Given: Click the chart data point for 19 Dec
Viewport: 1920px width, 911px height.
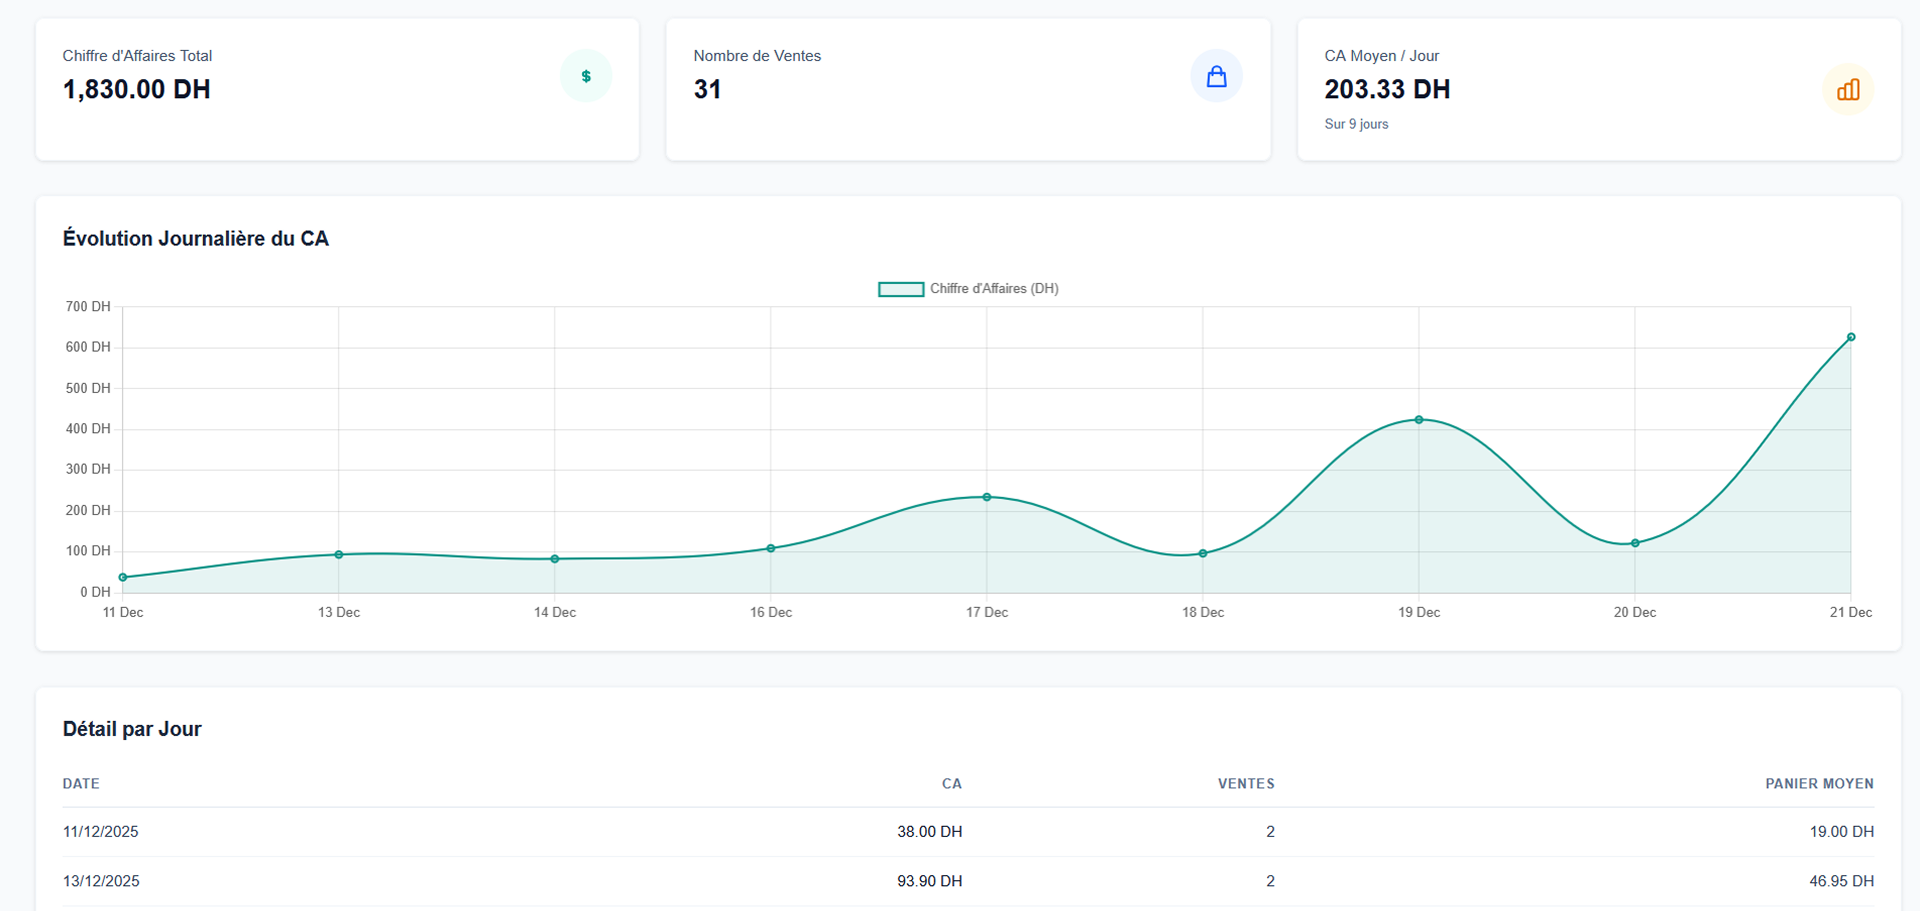Looking at the screenshot, I should click(x=1418, y=420).
